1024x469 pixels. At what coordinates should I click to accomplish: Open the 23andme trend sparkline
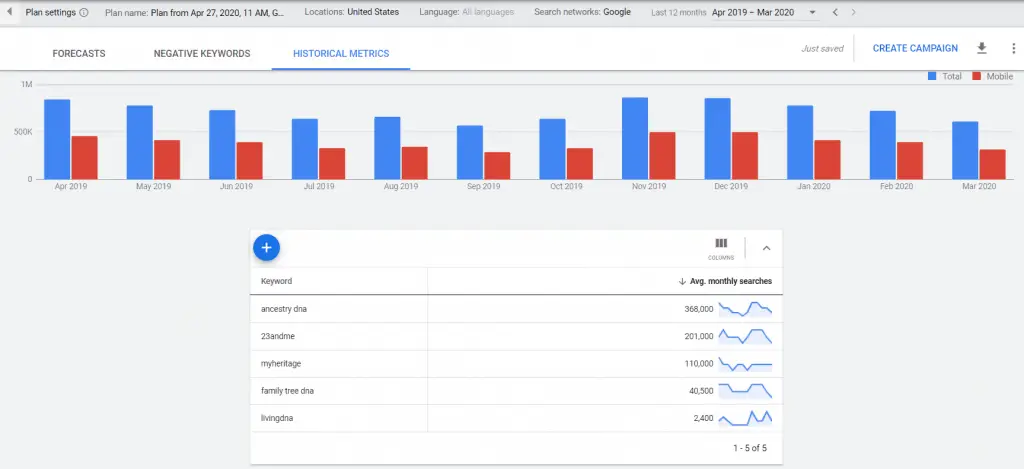(x=745, y=336)
